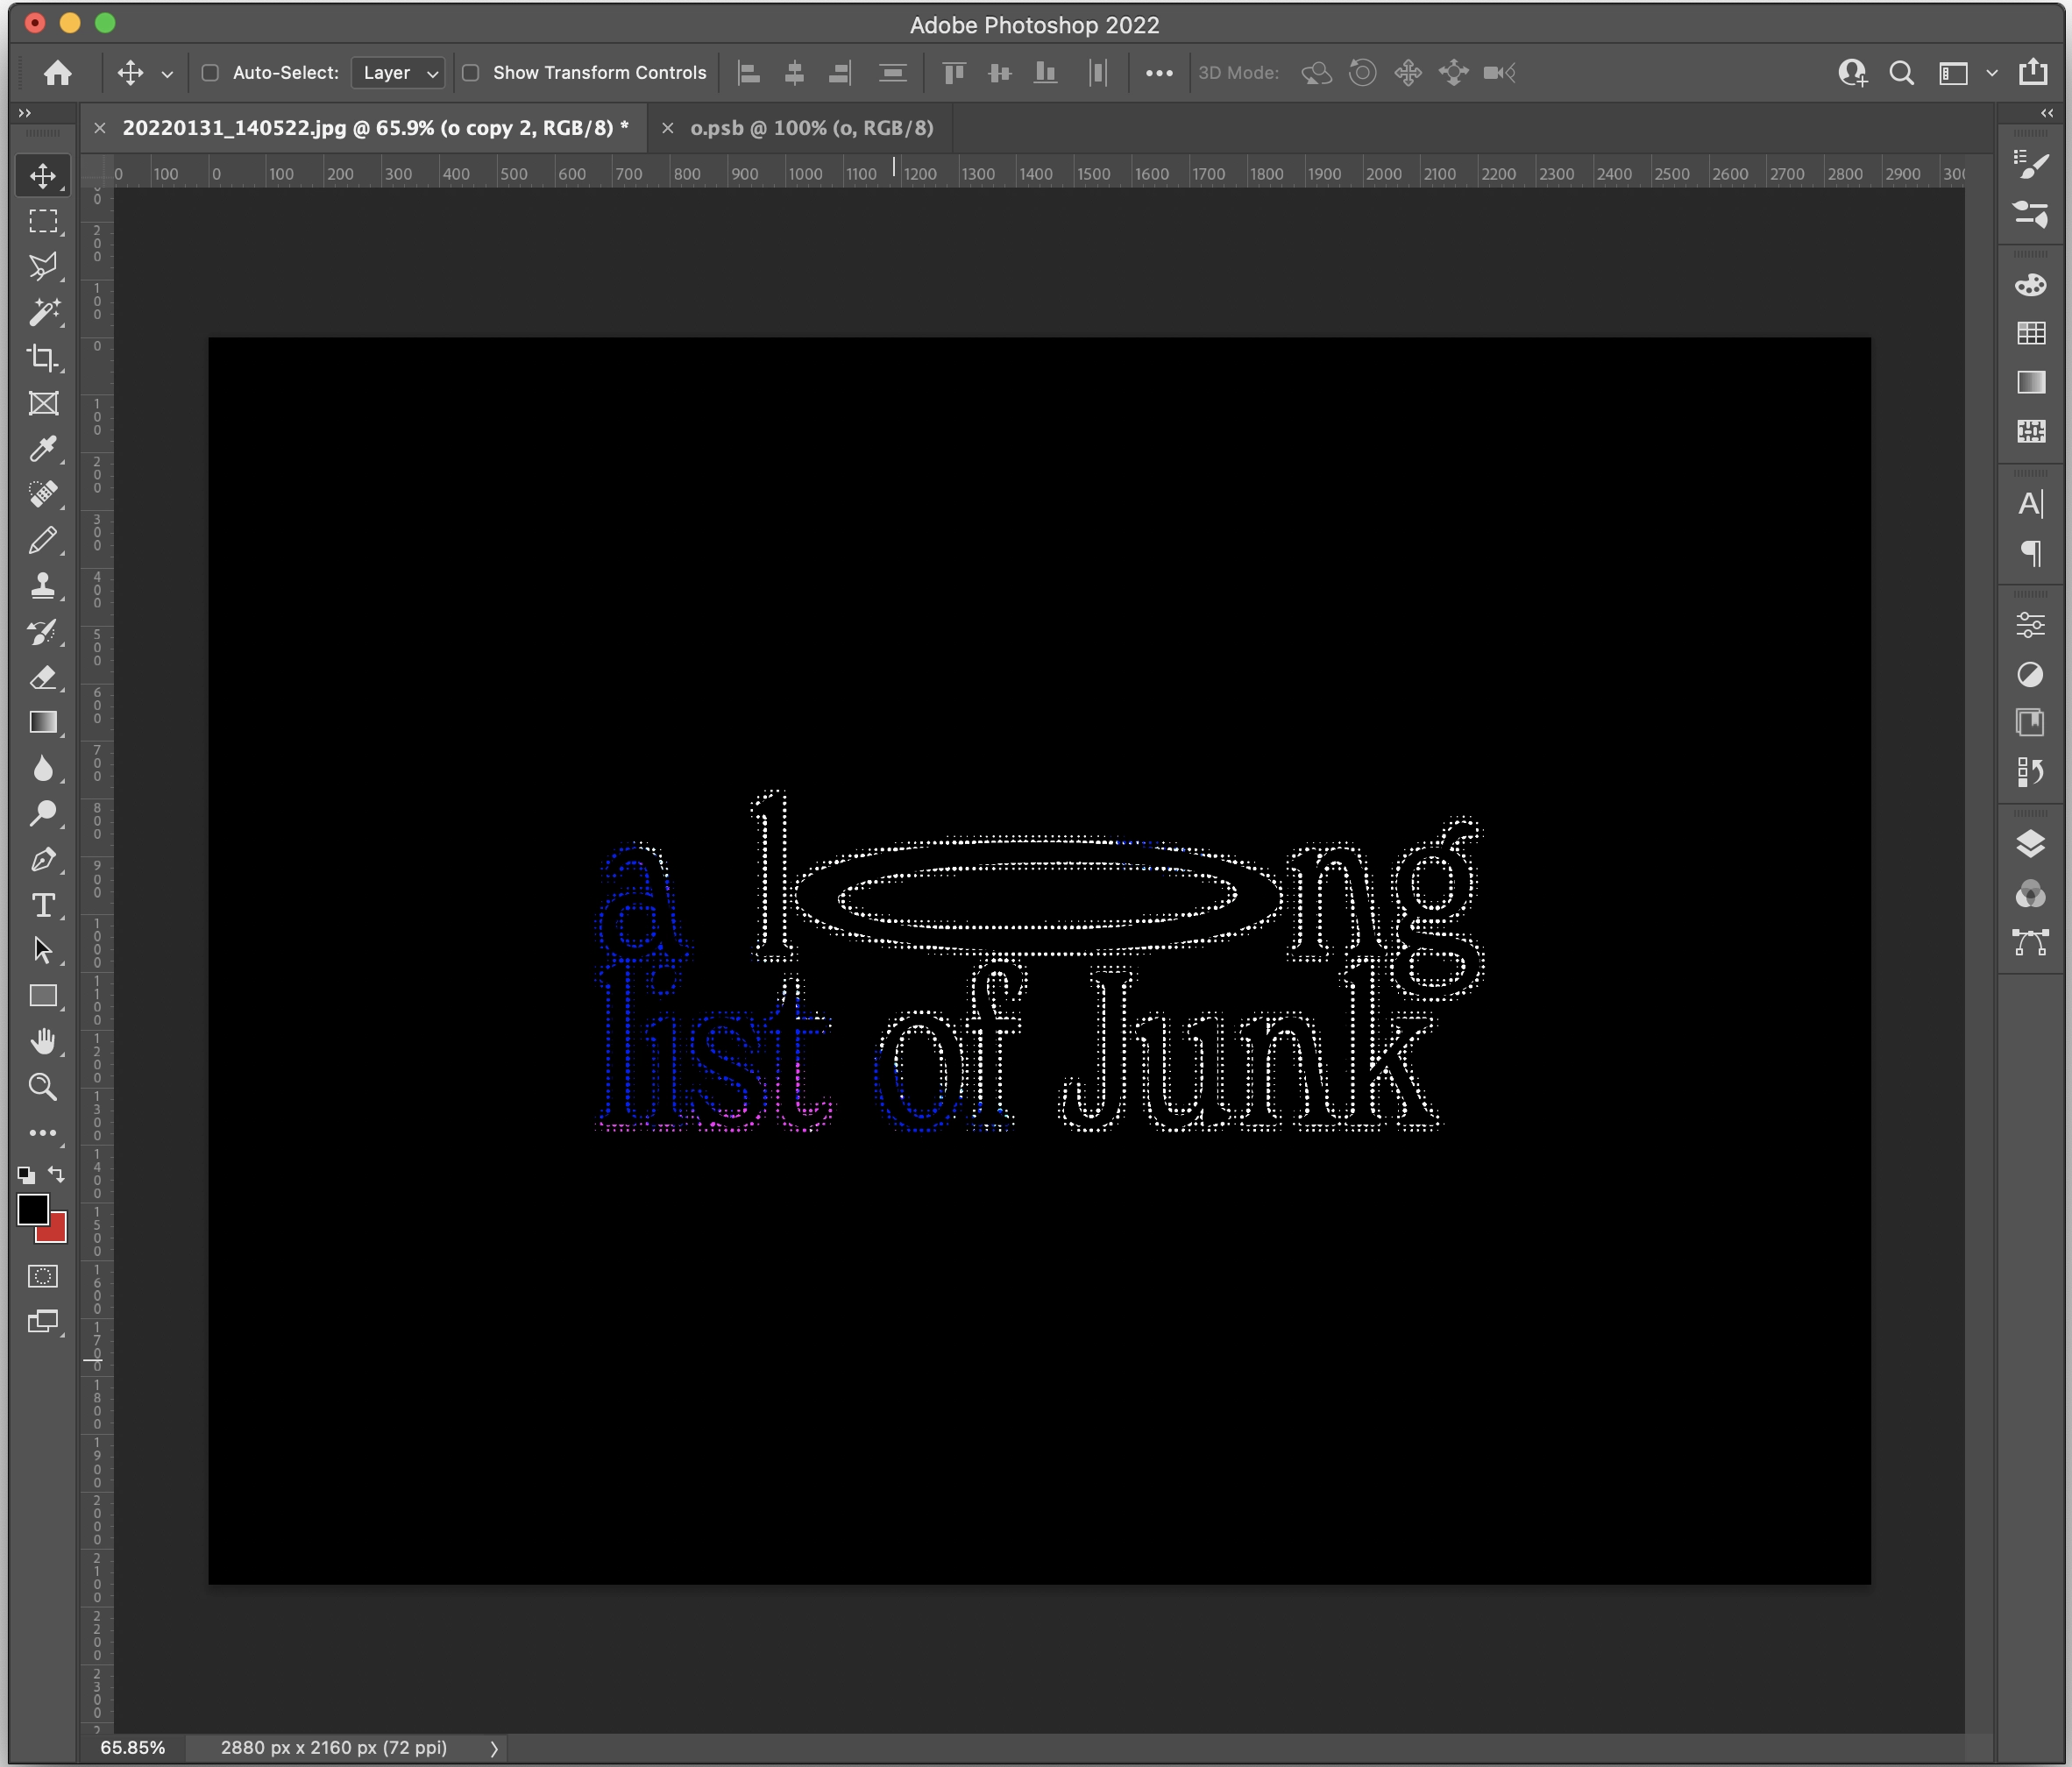This screenshot has height=1767, width=2072.
Task: Select the Rectangular Marquee tool
Action: click(43, 221)
